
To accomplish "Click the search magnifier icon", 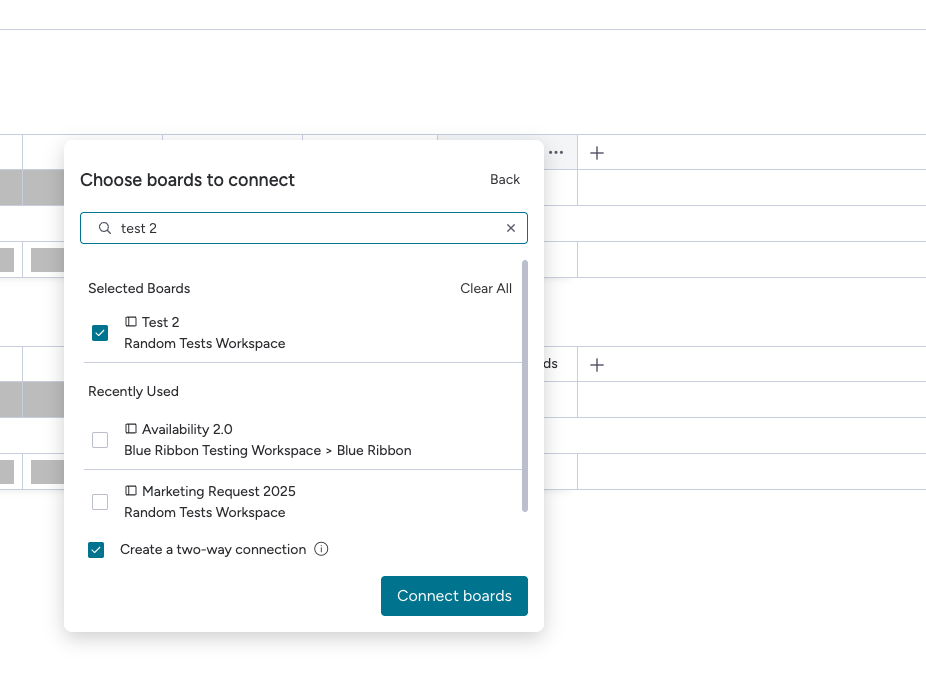I will coord(105,228).
